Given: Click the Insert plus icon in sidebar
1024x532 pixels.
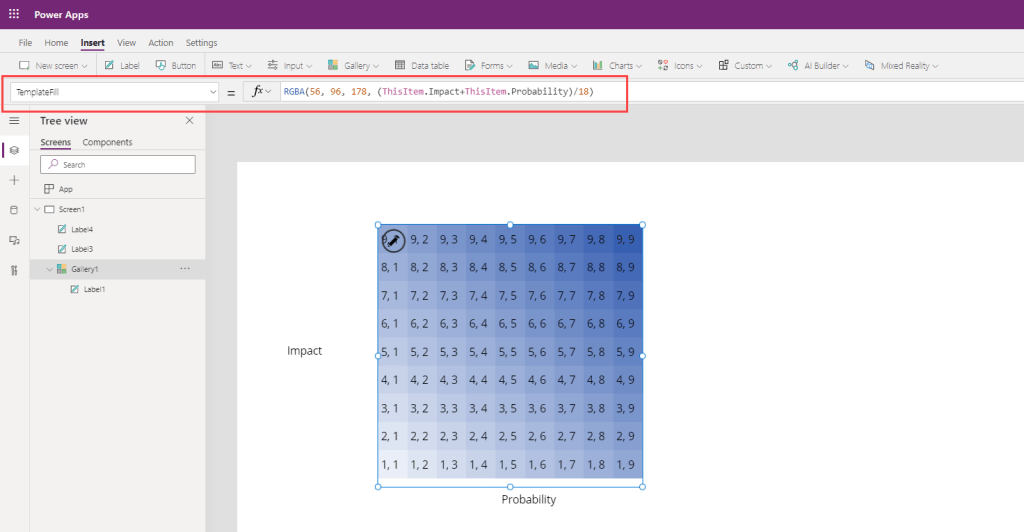Looking at the screenshot, I should tap(14, 180).
